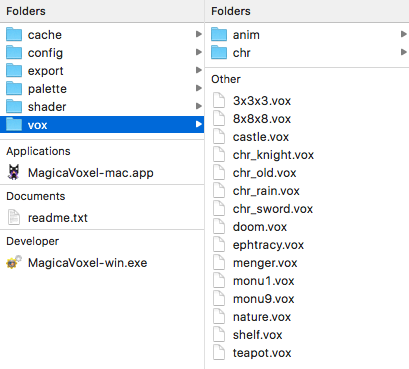Click the menger.vox file icon

coord(219,262)
